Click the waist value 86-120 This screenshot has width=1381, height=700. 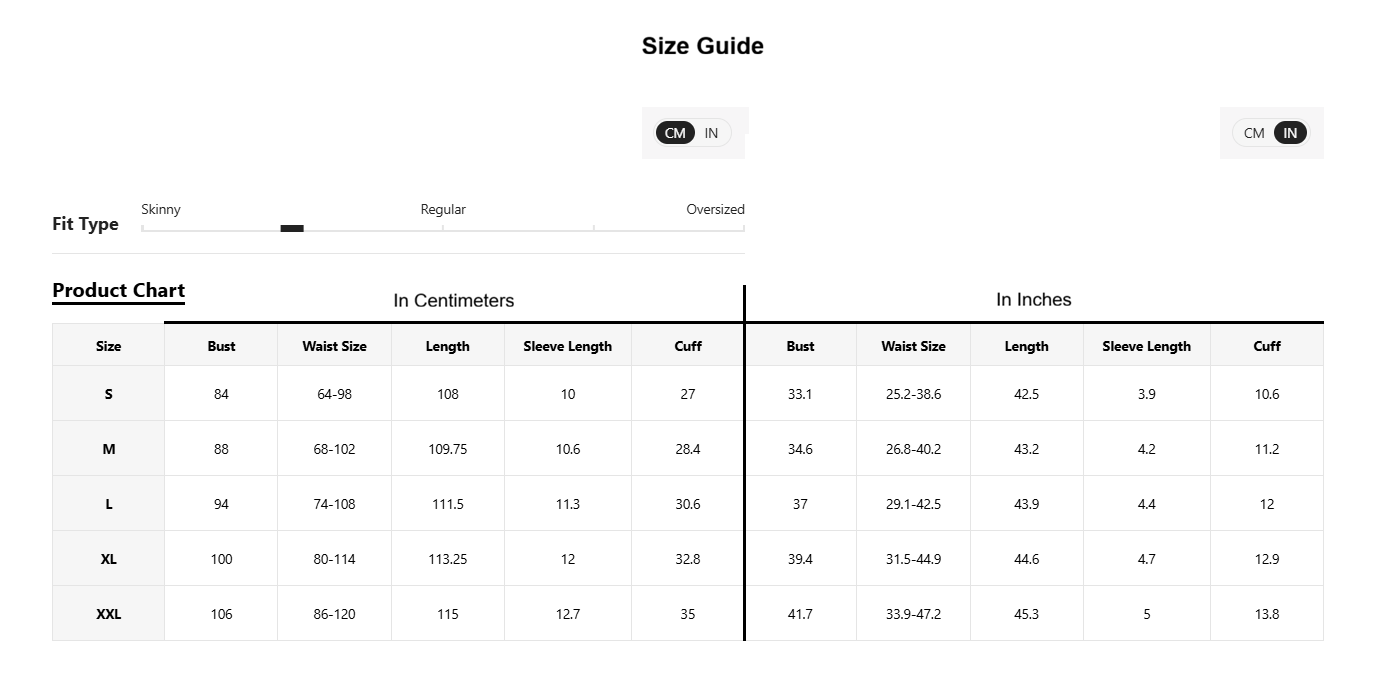334,614
